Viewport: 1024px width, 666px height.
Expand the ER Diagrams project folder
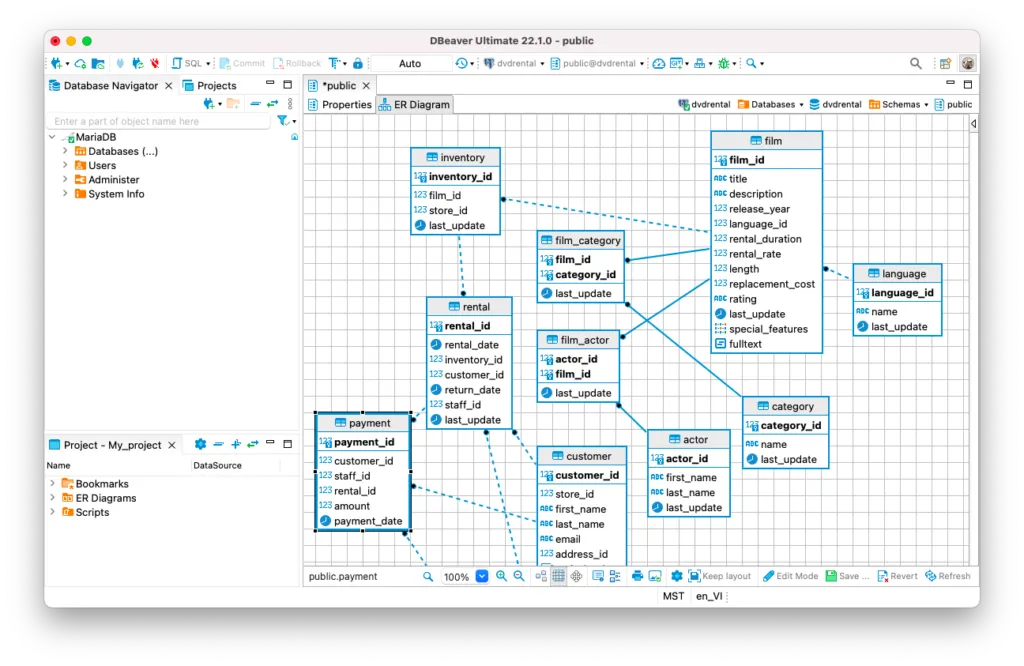tap(51, 497)
